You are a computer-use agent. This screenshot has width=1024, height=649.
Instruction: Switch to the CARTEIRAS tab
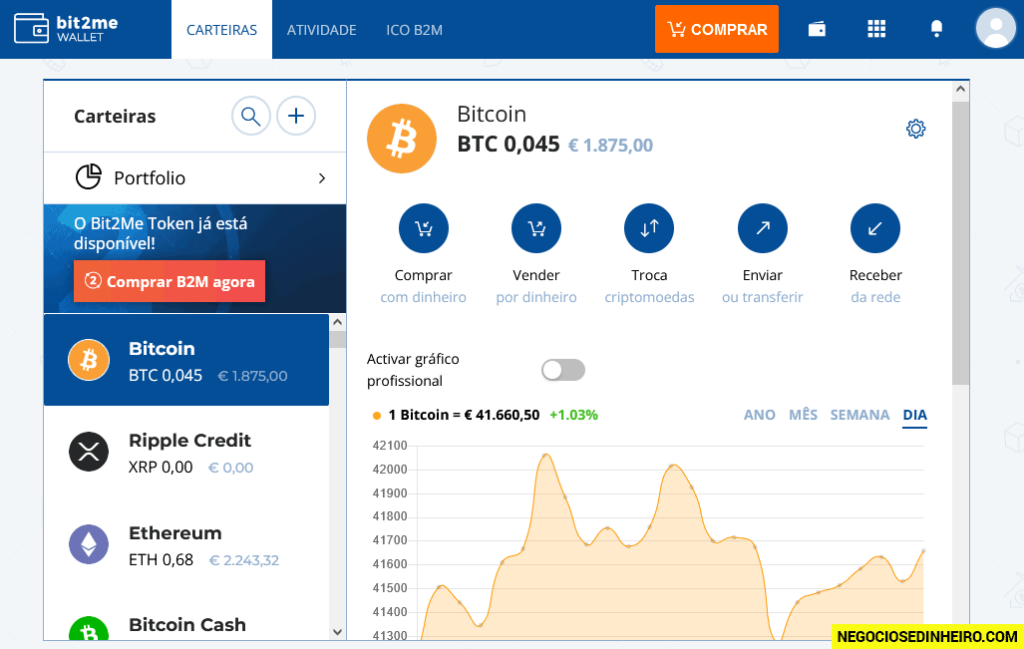[222, 30]
